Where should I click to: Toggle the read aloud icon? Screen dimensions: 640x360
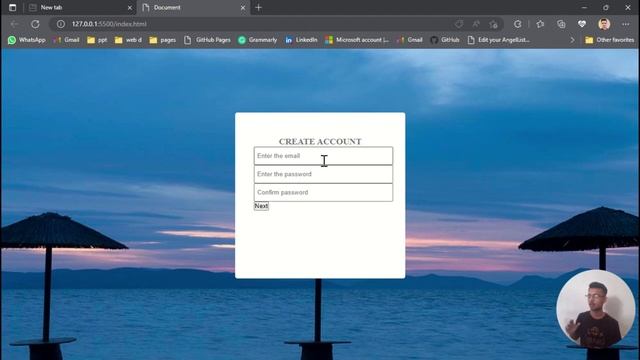tap(476, 24)
